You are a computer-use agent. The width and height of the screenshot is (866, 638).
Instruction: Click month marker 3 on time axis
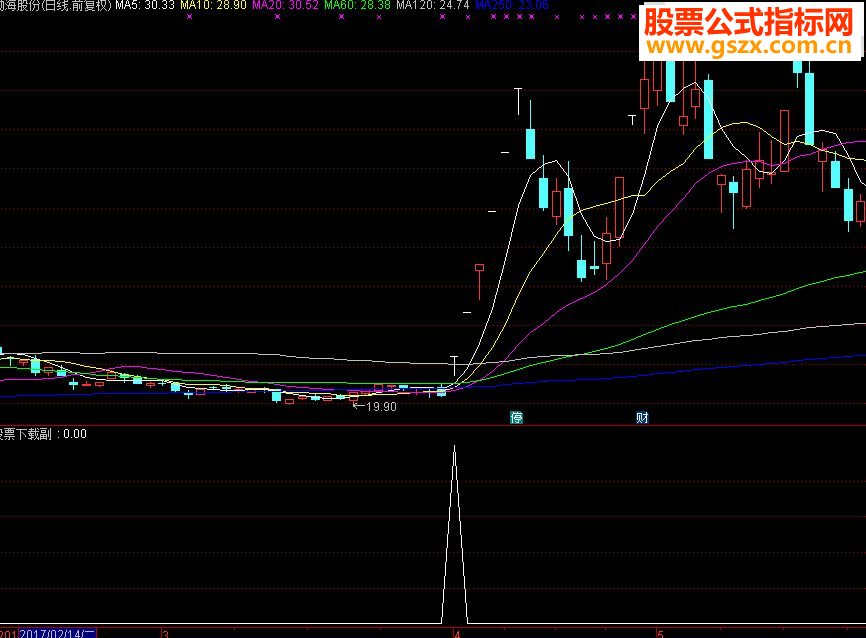[x=165, y=634]
